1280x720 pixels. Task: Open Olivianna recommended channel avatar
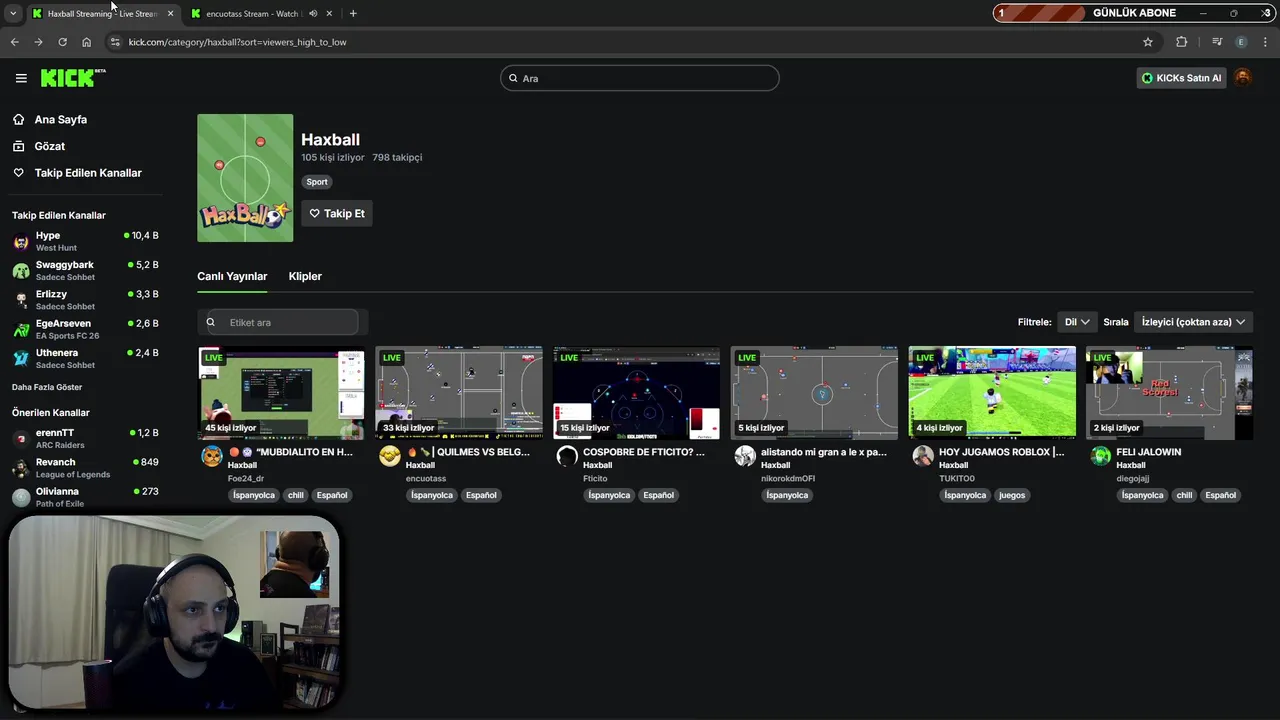[21, 497]
